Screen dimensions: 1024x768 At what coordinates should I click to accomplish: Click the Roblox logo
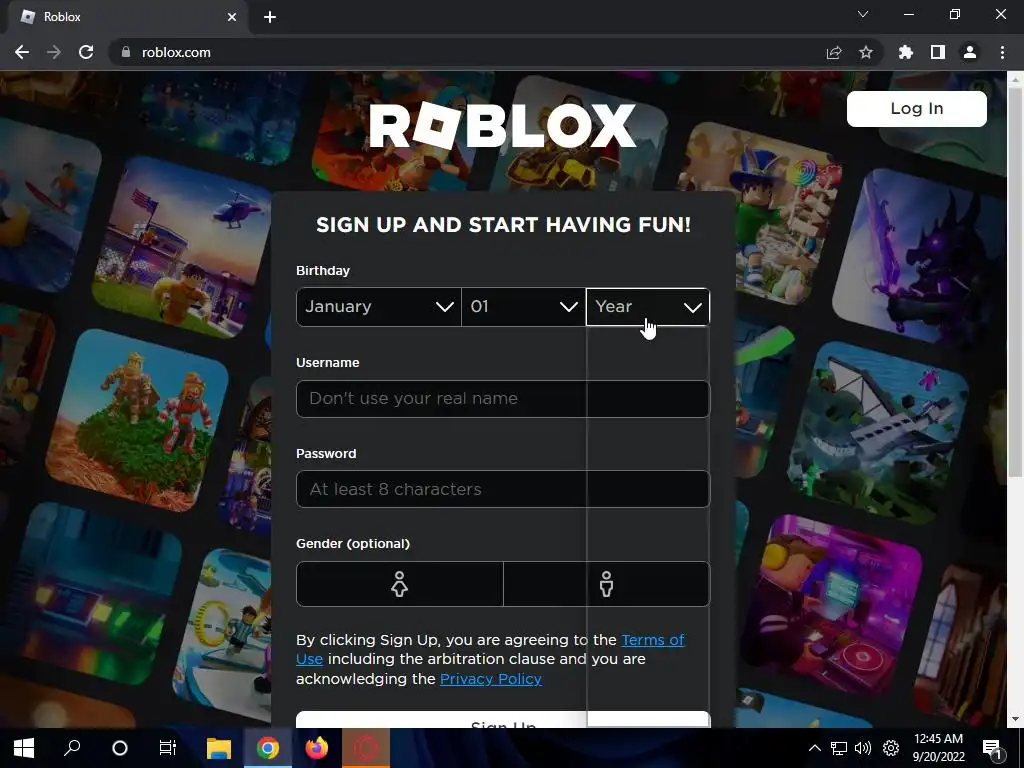[502, 125]
